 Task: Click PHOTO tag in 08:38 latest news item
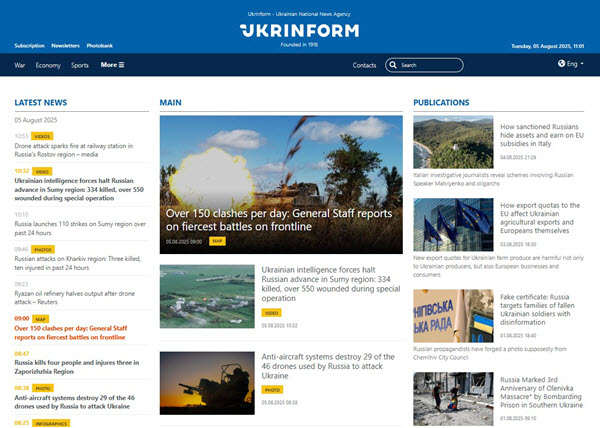[43, 388]
